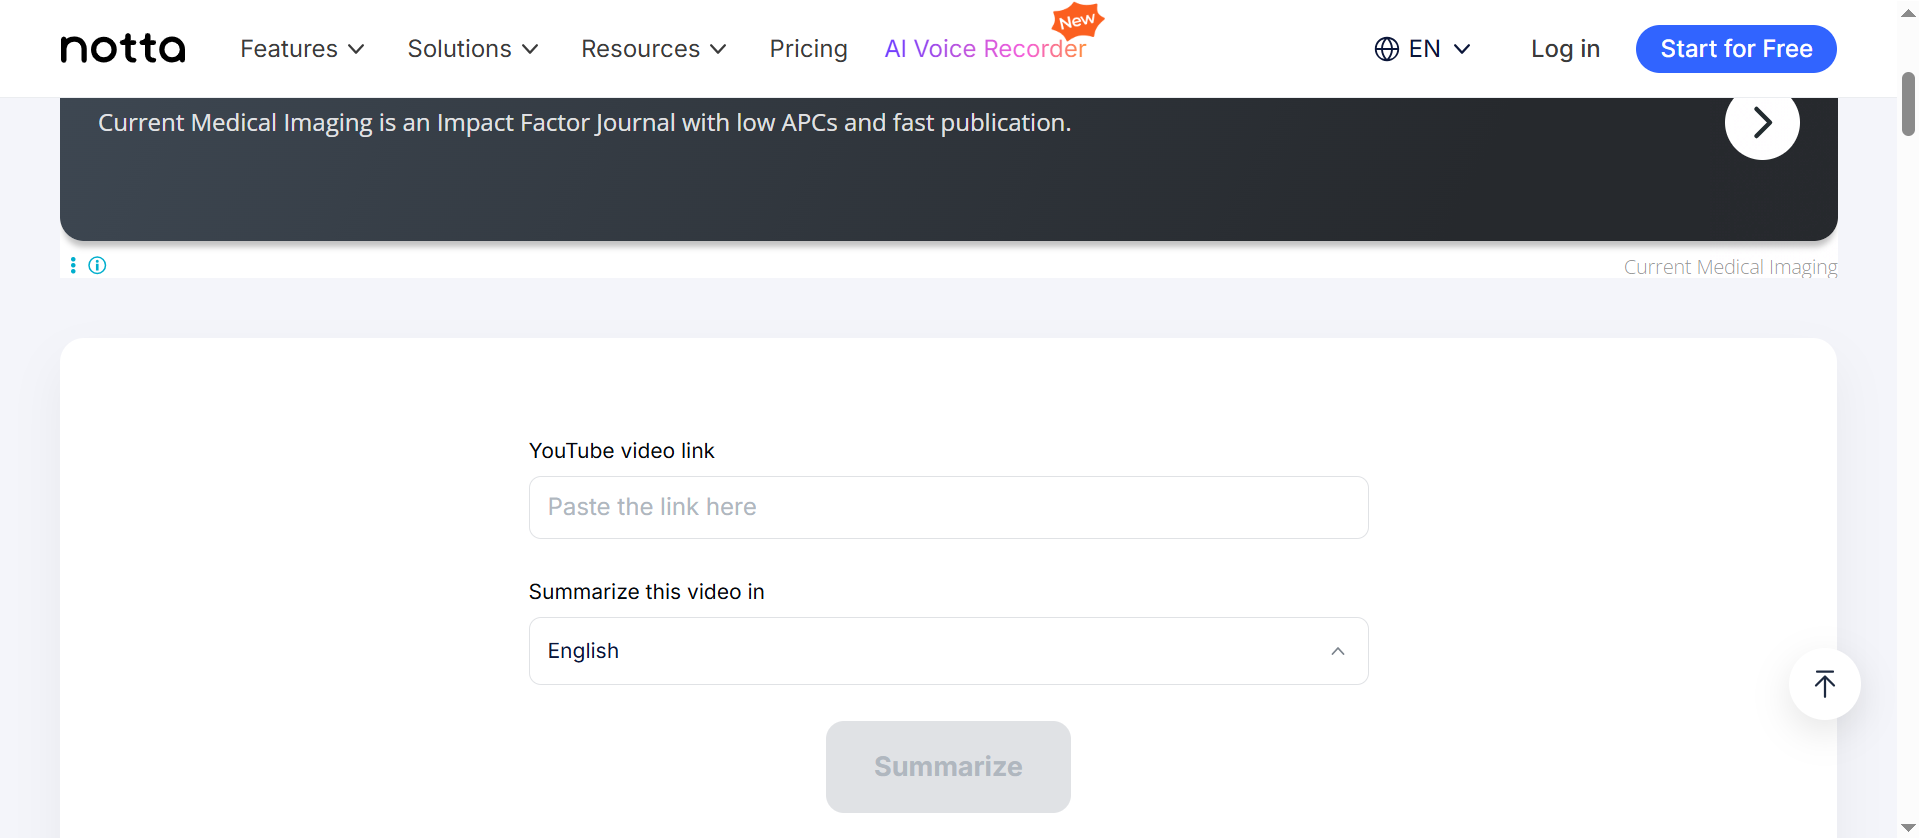Click the scrollbar down arrow
The image size is (1919, 838).
pos(1908,827)
